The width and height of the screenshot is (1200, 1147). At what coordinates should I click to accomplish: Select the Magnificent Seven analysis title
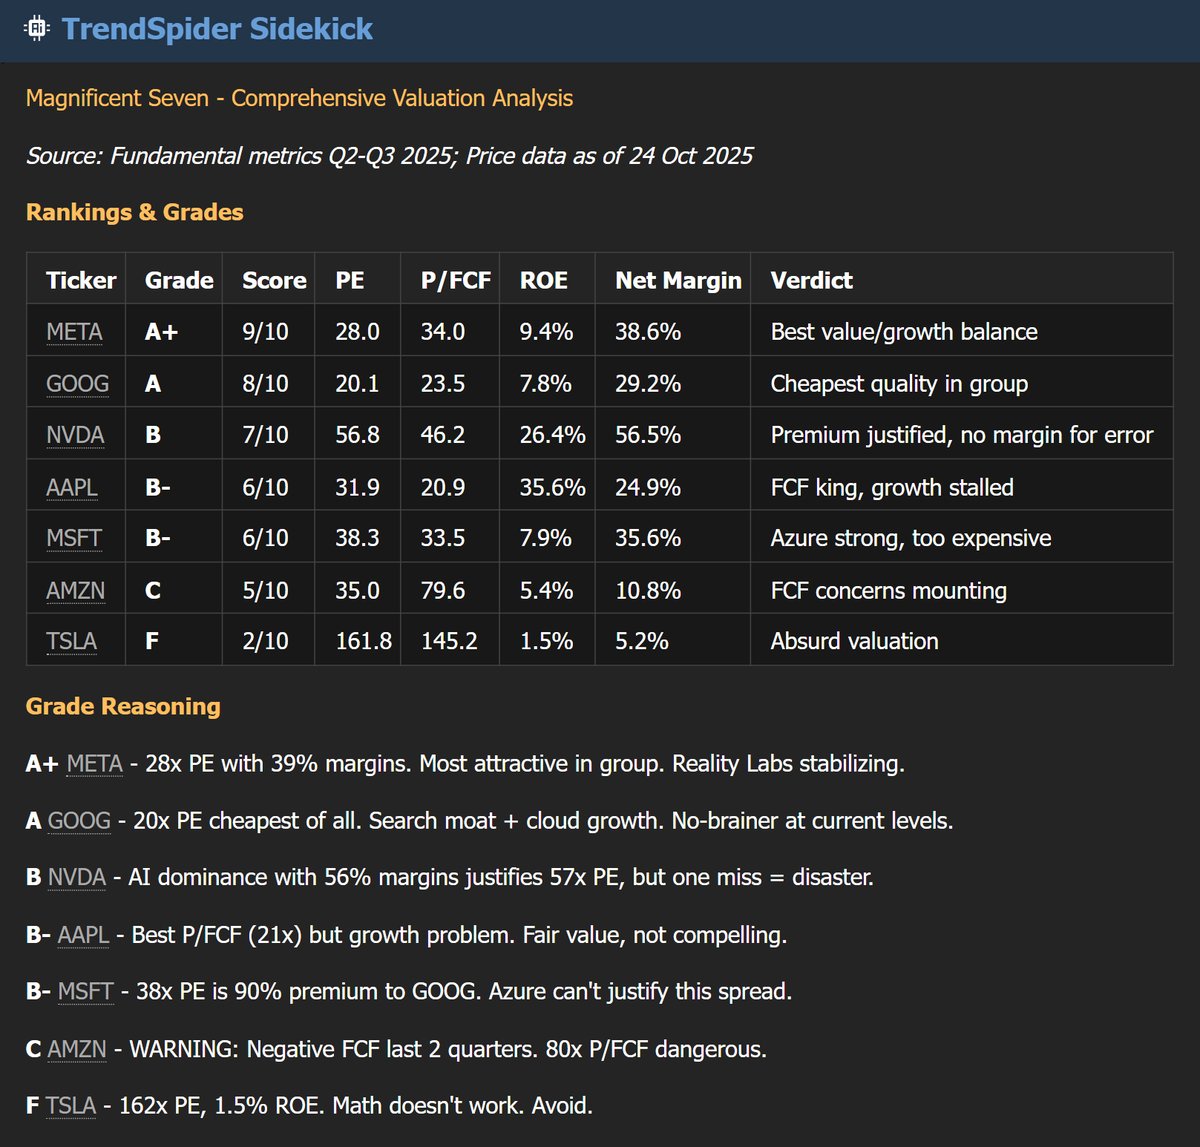[x=300, y=98]
